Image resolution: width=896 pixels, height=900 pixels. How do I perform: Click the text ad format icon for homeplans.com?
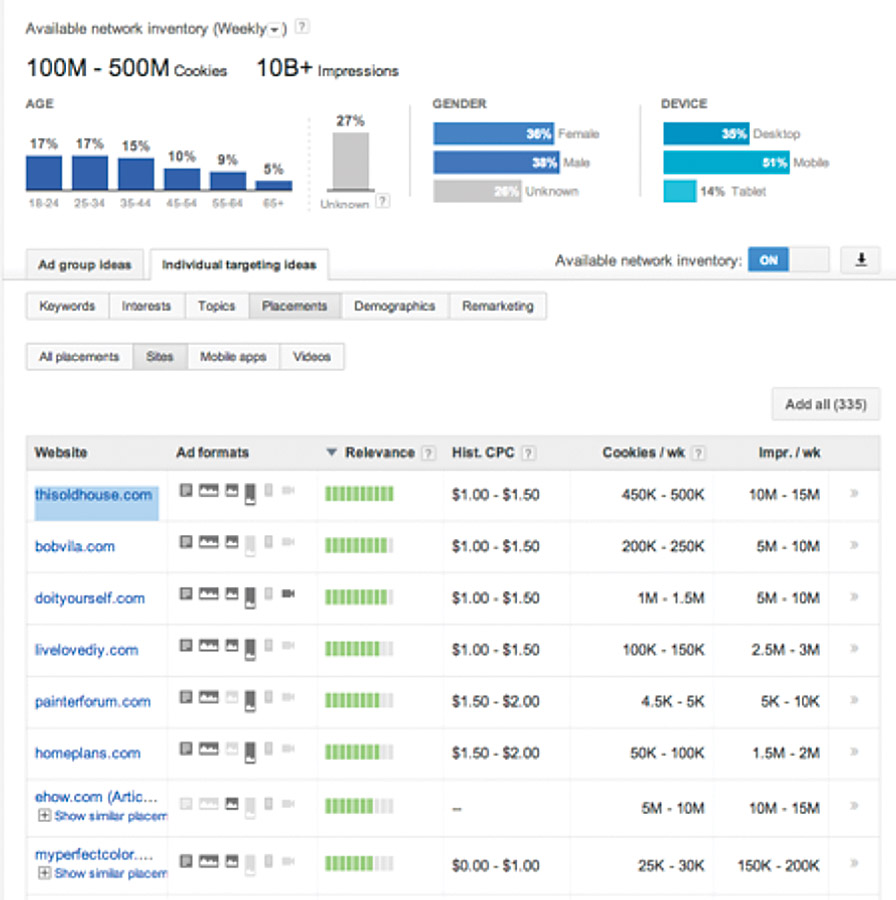click(185, 748)
